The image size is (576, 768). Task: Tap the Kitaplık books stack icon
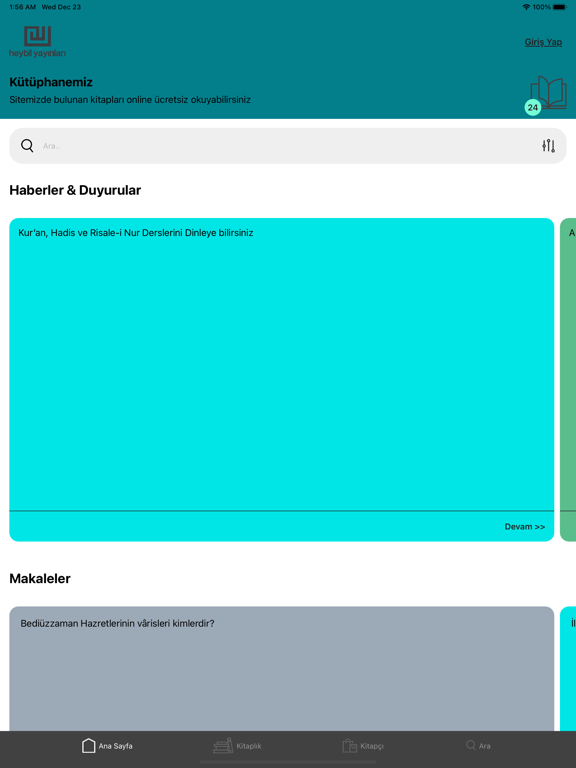(223, 745)
